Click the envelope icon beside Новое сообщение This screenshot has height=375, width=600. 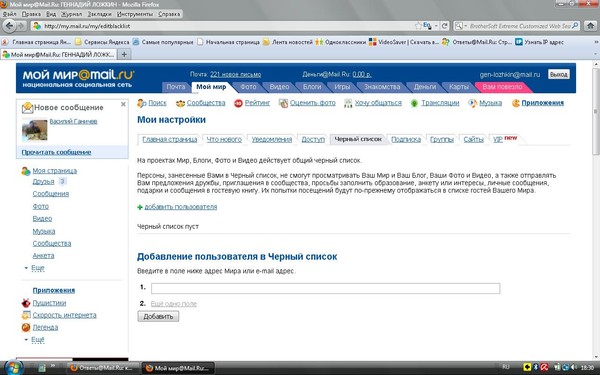tap(27, 108)
